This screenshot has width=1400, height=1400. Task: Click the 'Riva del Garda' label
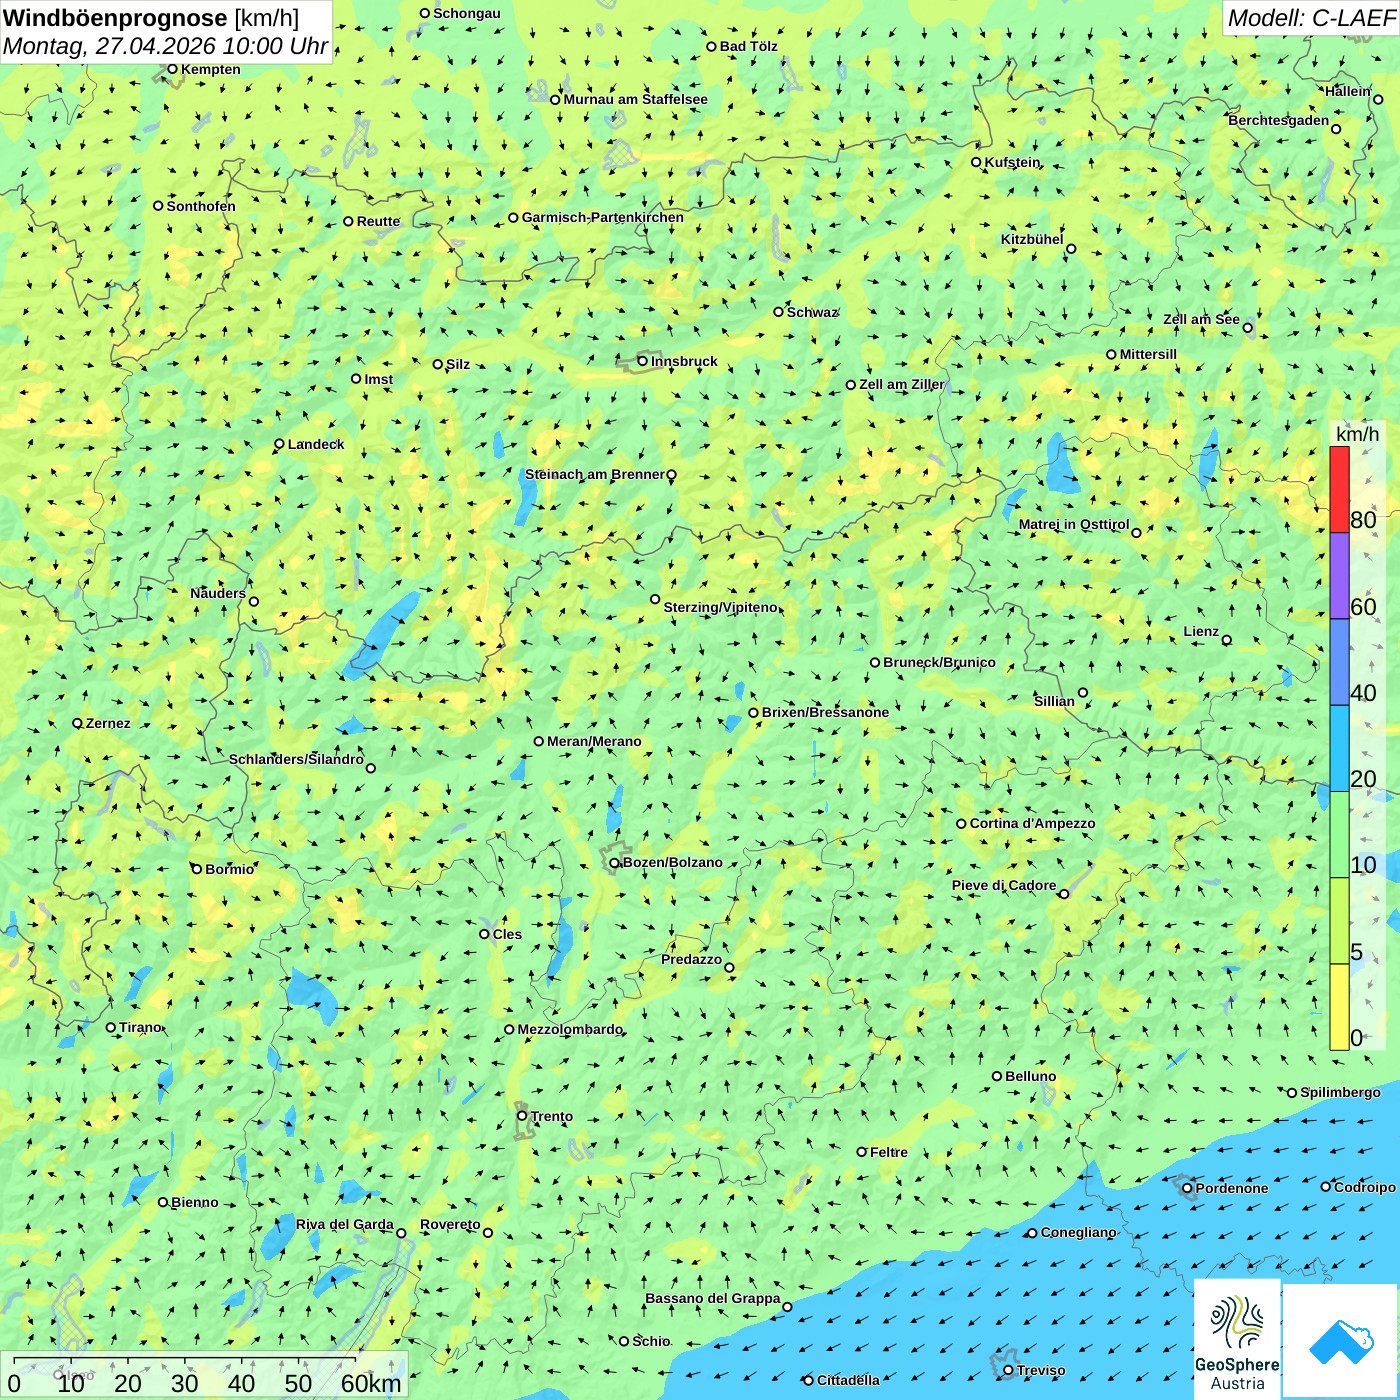[345, 1224]
